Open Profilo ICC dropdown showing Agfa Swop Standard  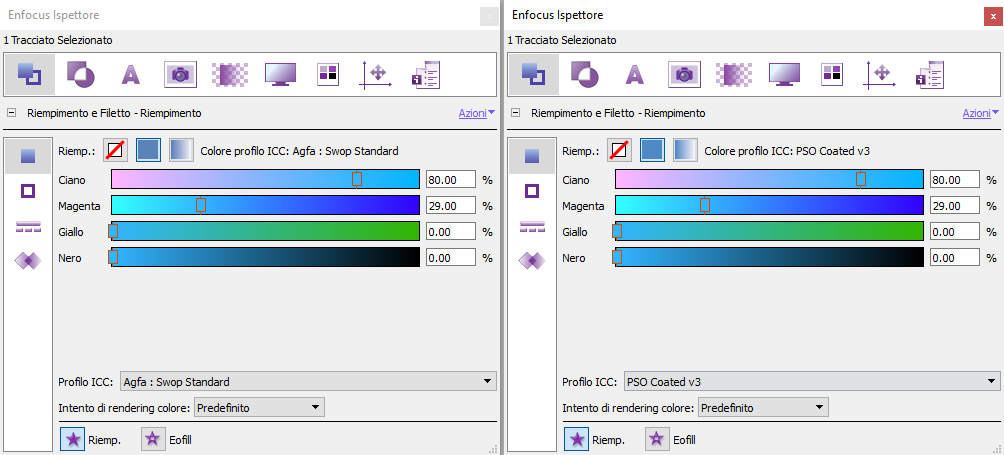pyautogui.click(x=308, y=382)
